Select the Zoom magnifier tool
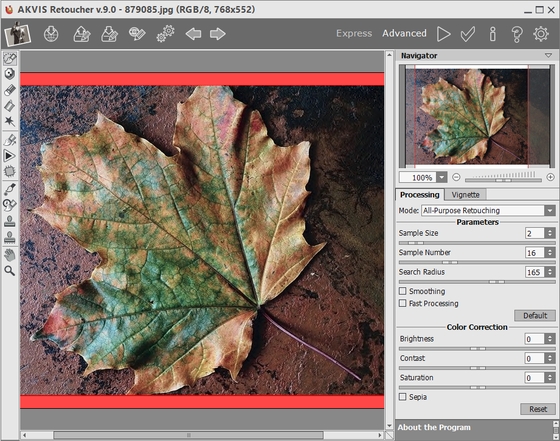 (x=10, y=271)
